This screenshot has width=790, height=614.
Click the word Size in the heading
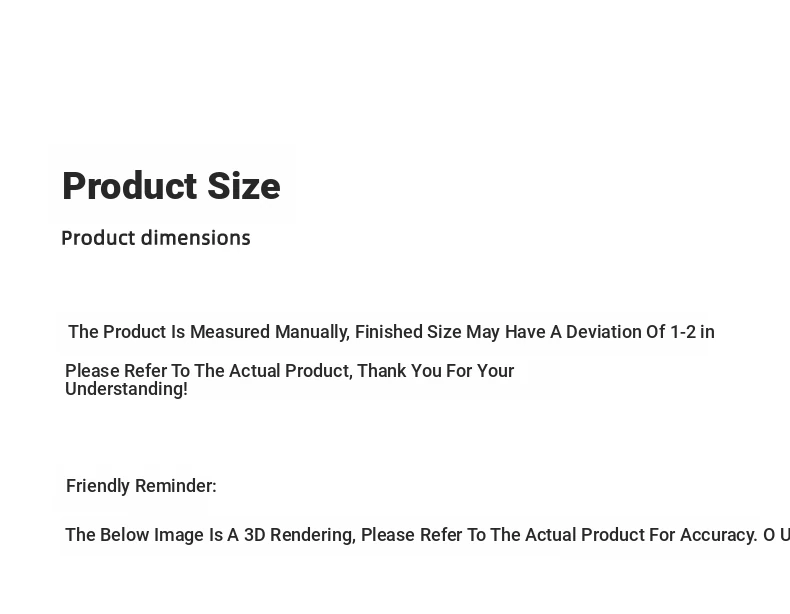[244, 186]
